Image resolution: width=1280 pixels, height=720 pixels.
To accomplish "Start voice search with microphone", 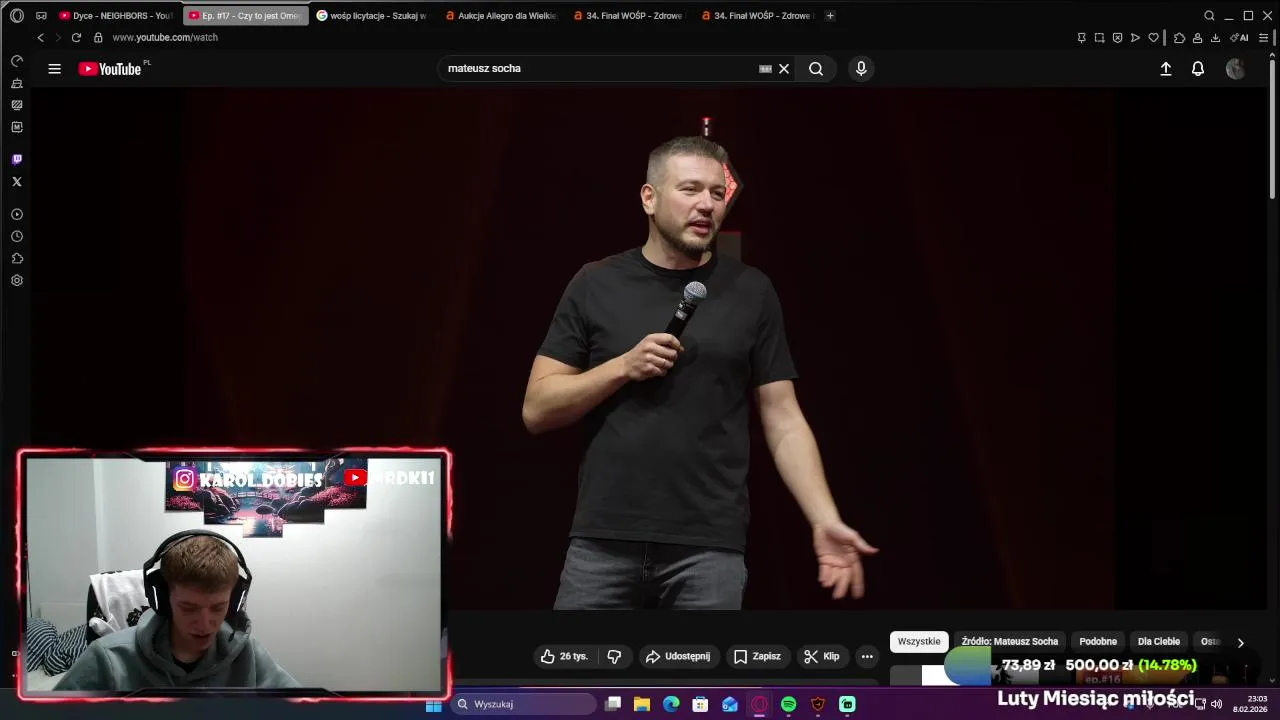I will 861,69.
